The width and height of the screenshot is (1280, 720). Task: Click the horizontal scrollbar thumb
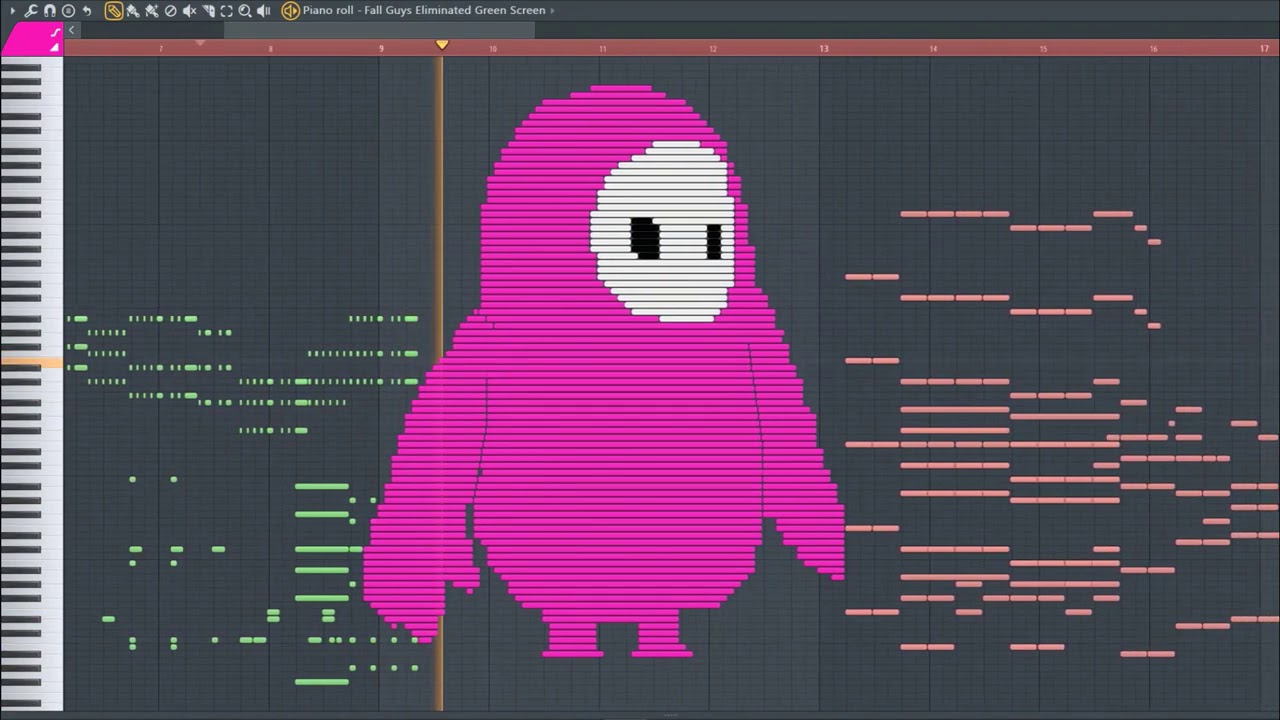point(379,30)
